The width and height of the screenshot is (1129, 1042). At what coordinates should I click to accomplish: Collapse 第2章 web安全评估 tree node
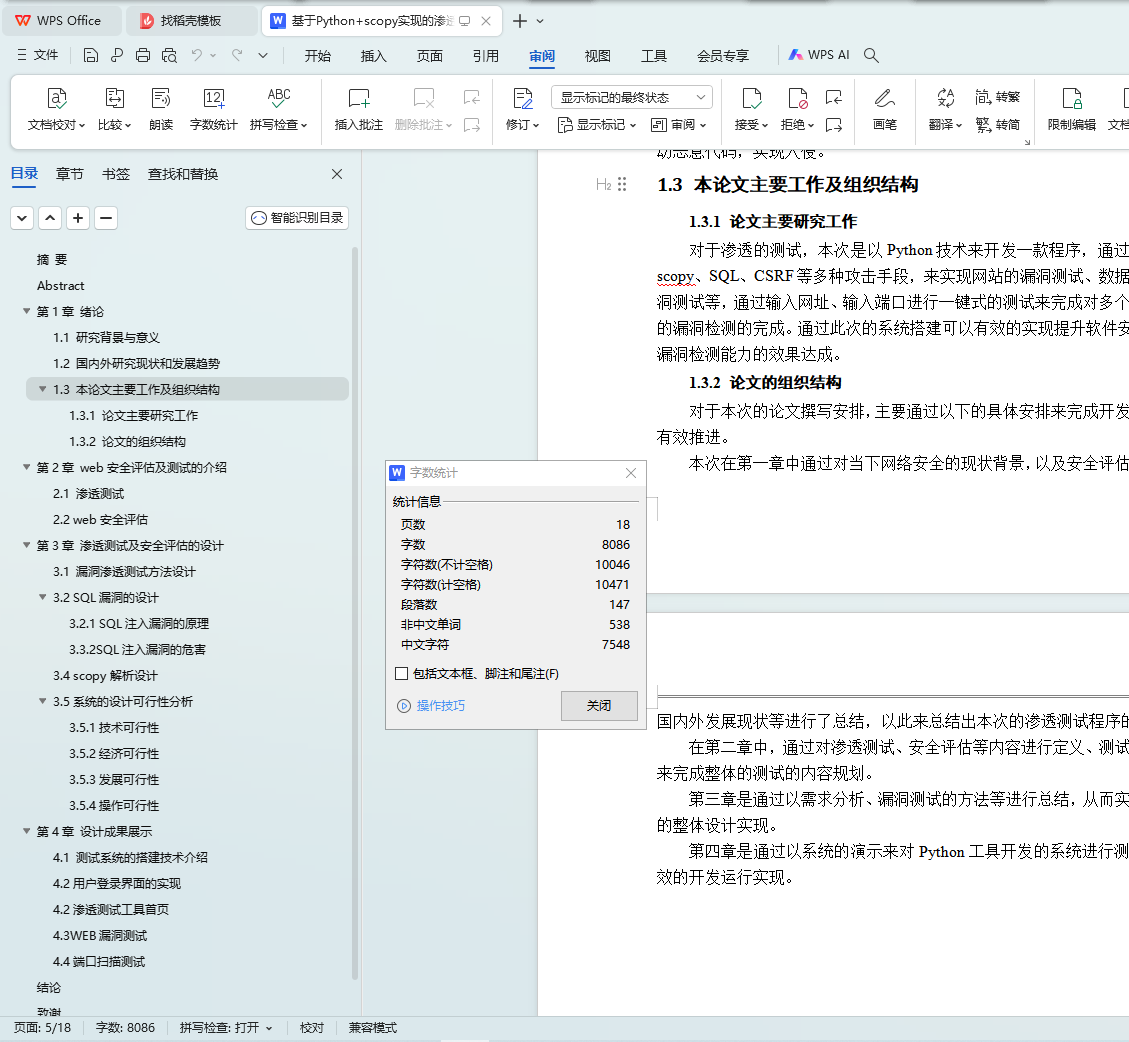[27, 467]
